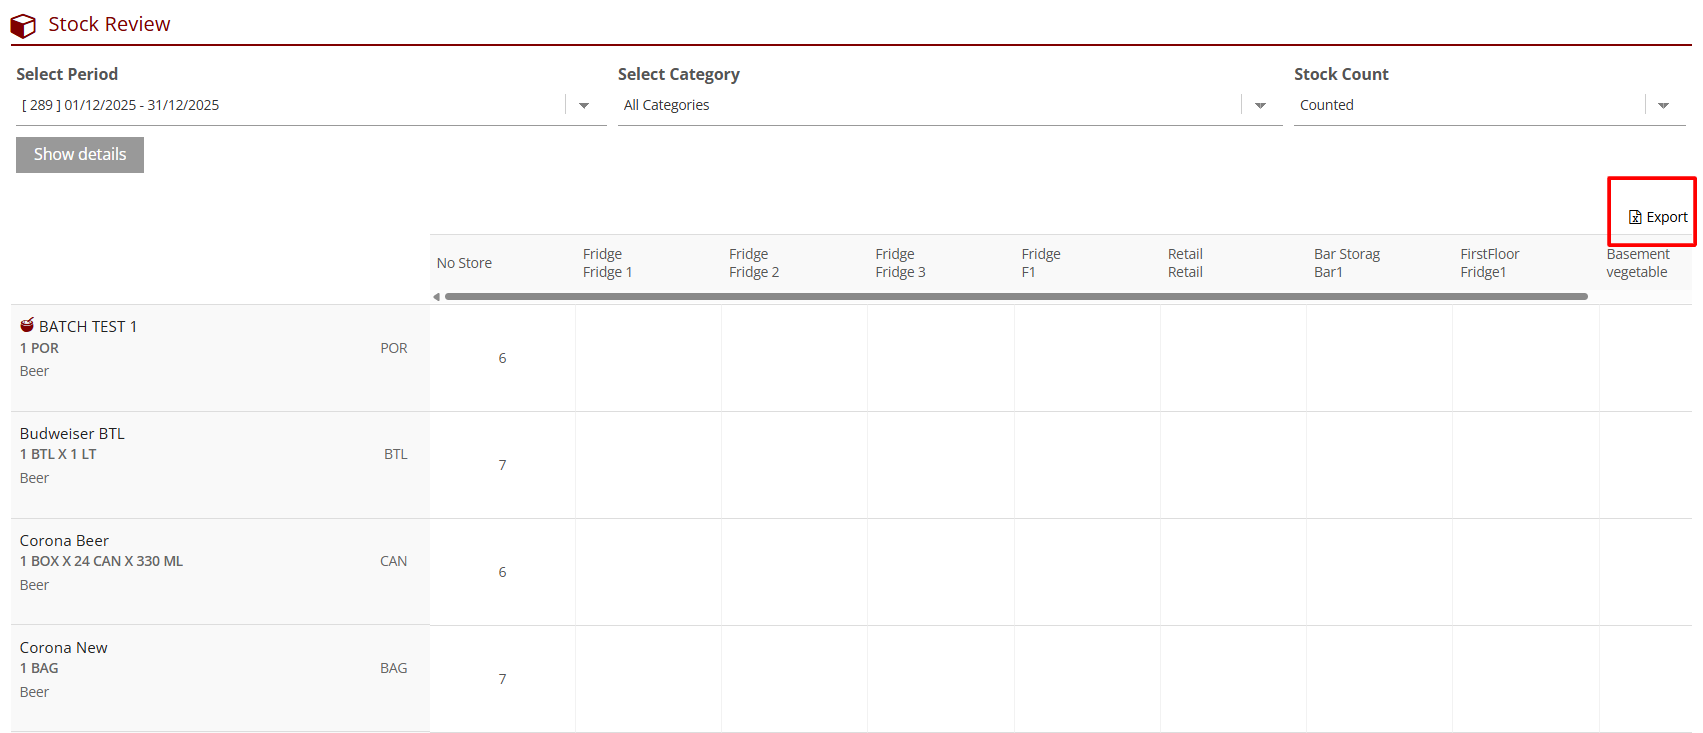Select the Corona Beer product row
The image size is (1703, 733).
pos(64,541)
